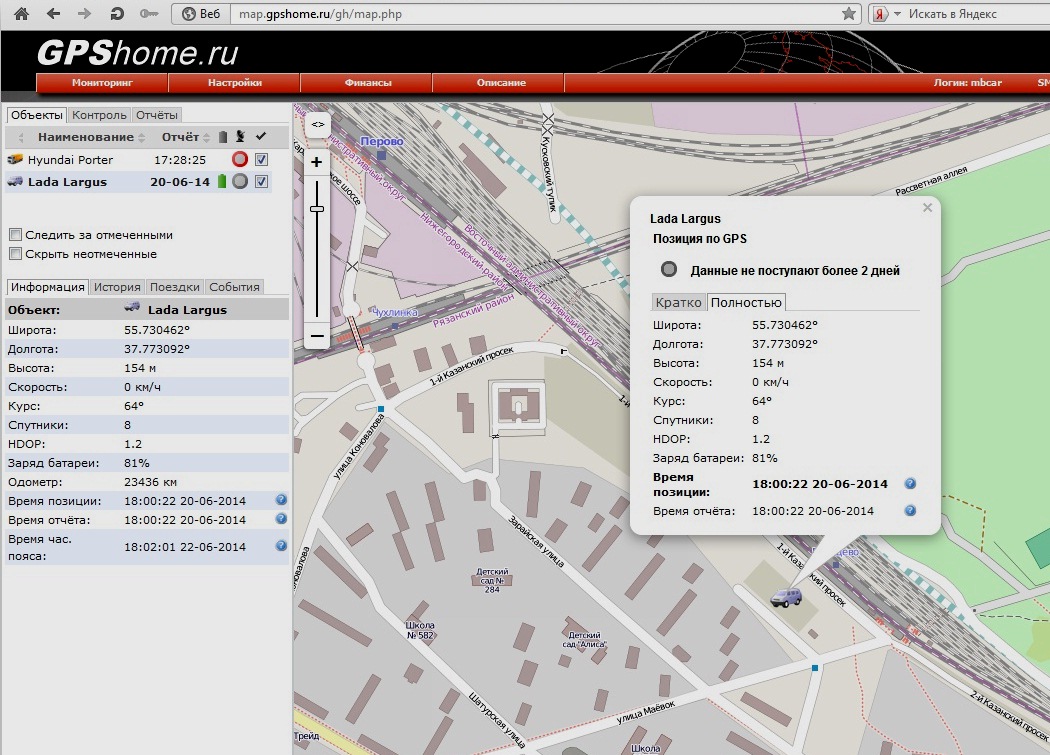
Task: Bookmark the page with the star icon
Action: (x=849, y=14)
